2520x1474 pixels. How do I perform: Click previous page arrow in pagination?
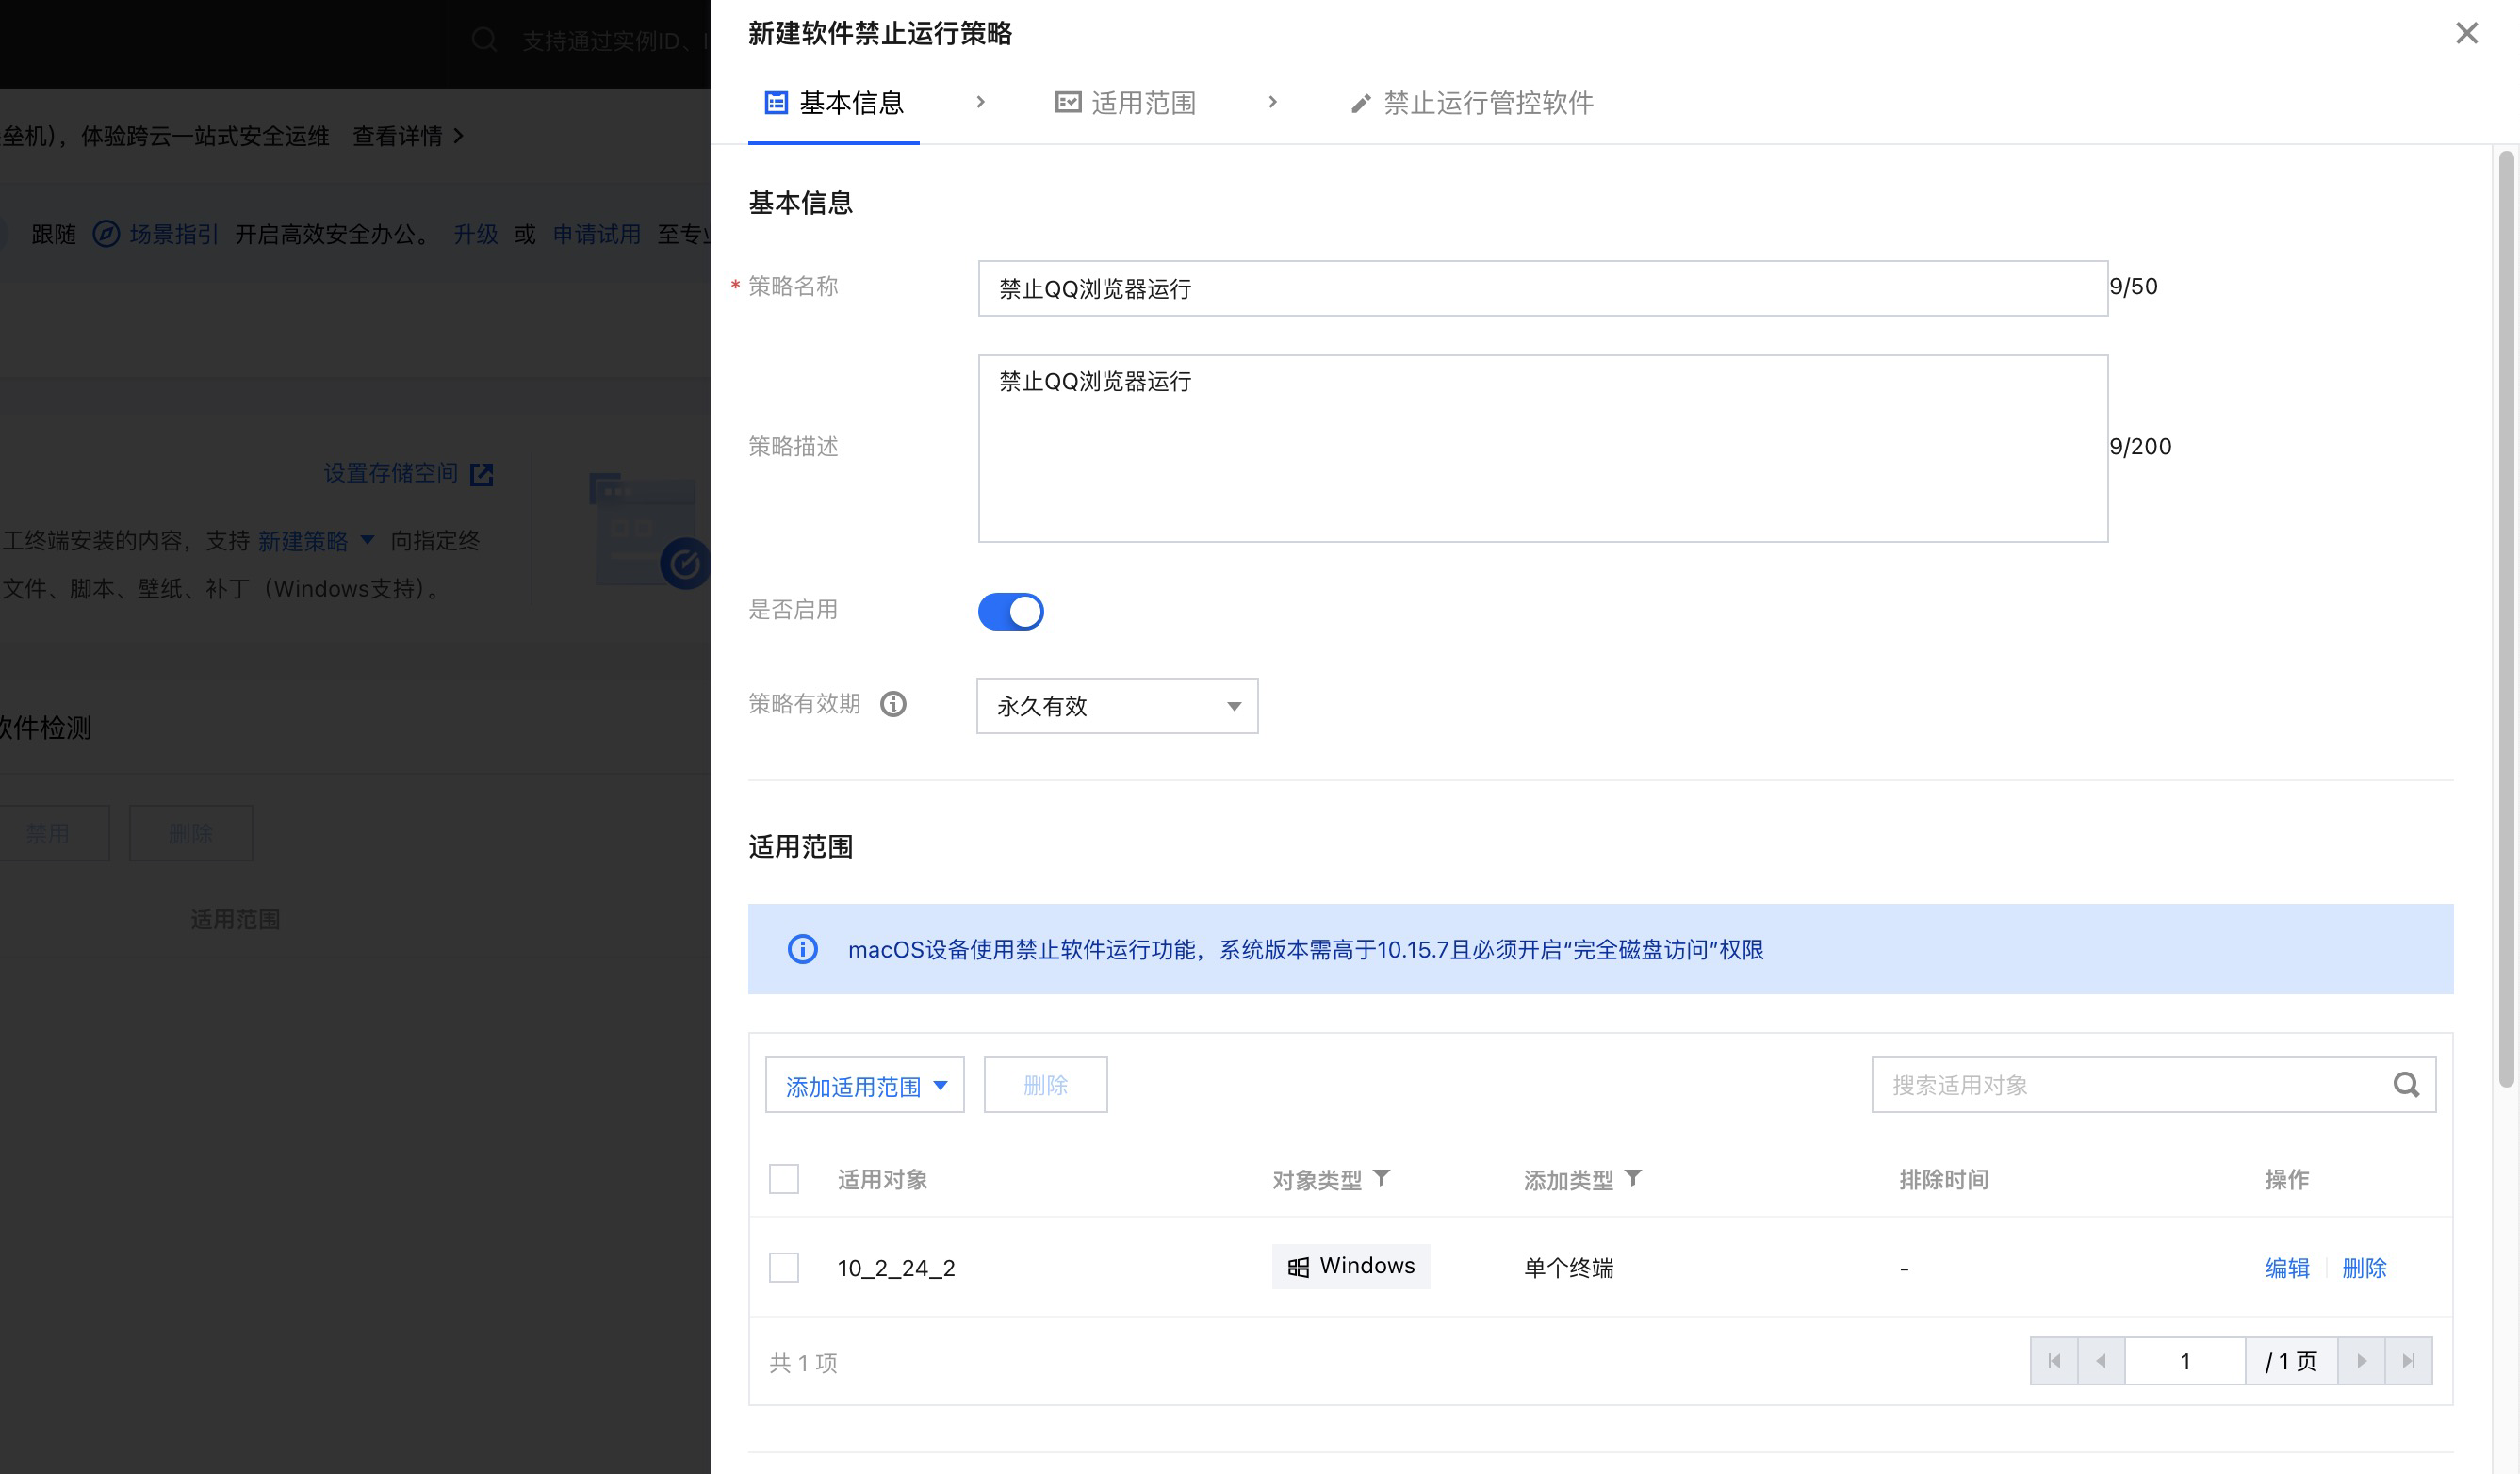[2101, 1361]
